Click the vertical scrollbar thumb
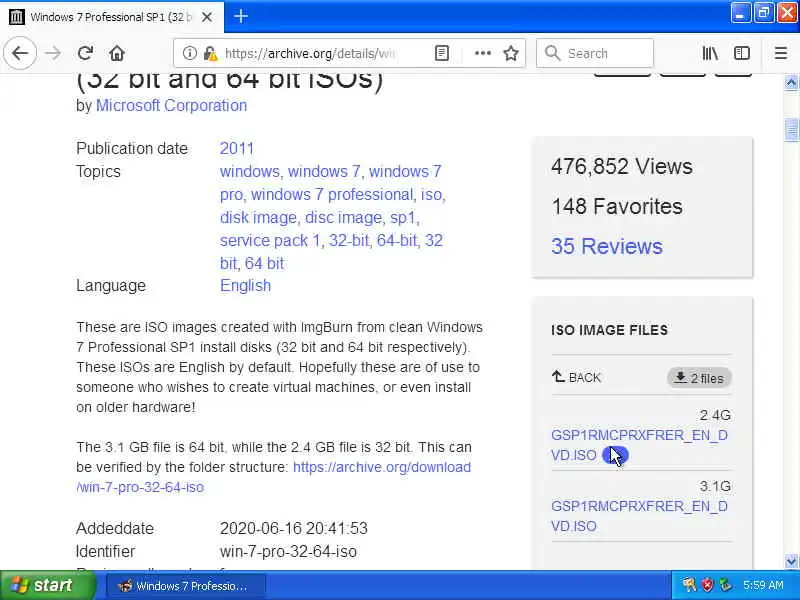Screen dimensions: 800x600 coord(791,129)
